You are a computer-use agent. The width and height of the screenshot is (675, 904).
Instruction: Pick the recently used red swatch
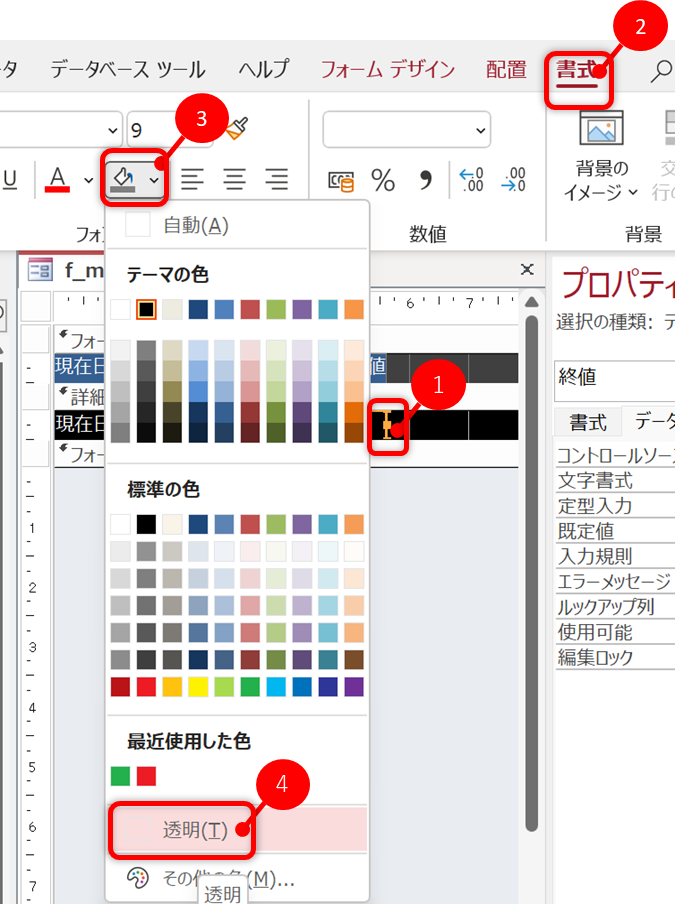point(146,776)
